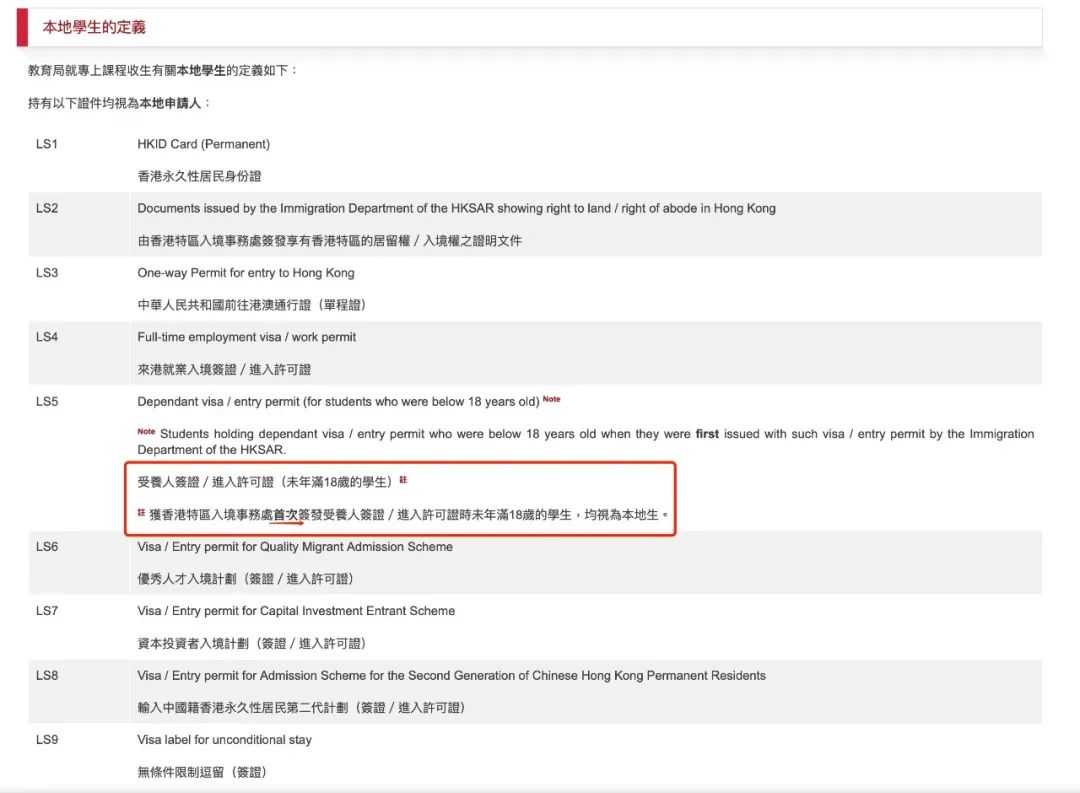
Task: Click Dependant visa / entry permit line
Action: pyautogui.click(x=338, y=402)
